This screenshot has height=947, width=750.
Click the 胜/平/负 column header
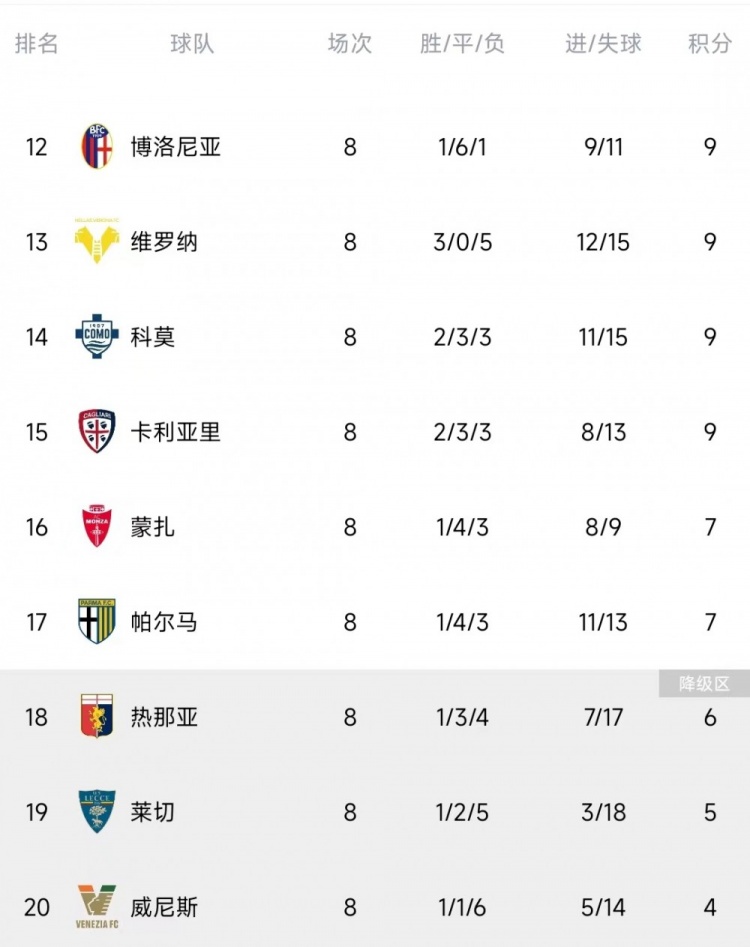(x=463, y=44)
